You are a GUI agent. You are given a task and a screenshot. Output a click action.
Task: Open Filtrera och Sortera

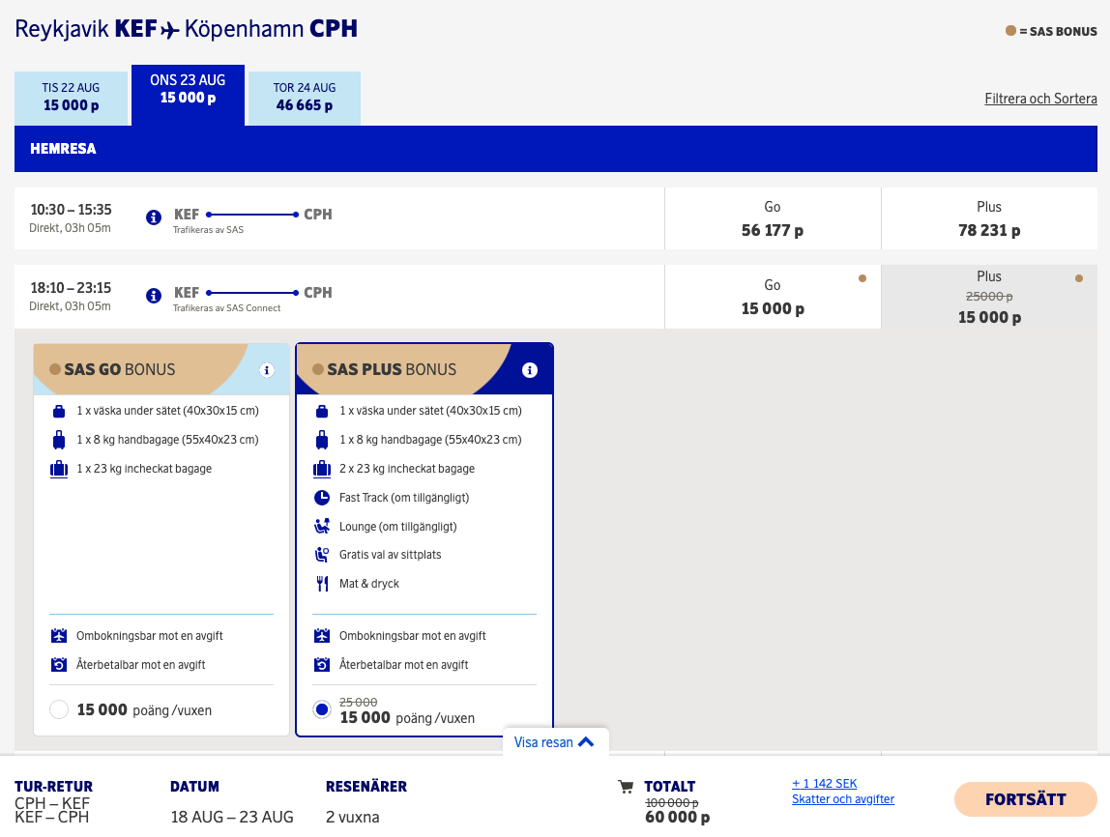1041,98
